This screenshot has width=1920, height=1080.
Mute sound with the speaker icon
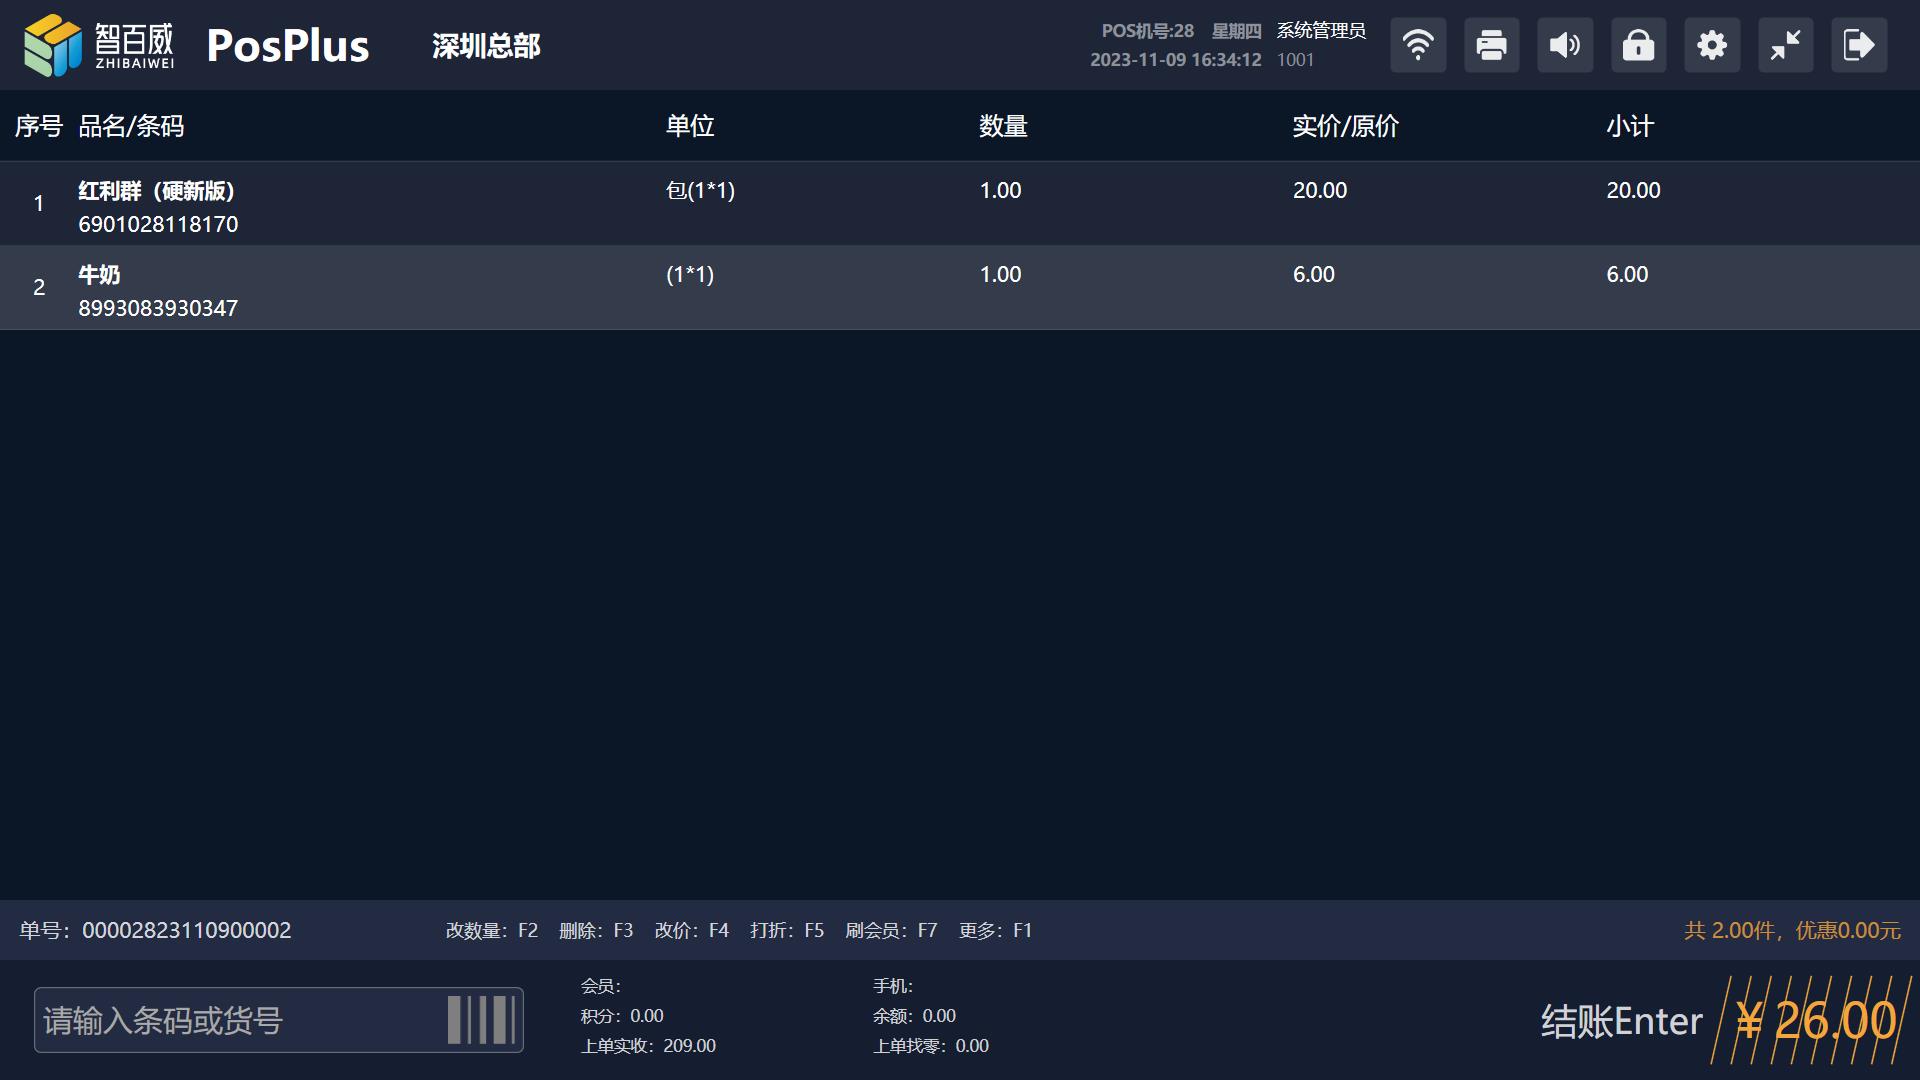pos(1565,45)
